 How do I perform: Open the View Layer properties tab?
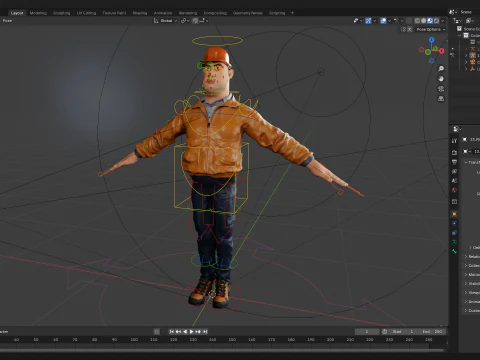pos(454,171)
